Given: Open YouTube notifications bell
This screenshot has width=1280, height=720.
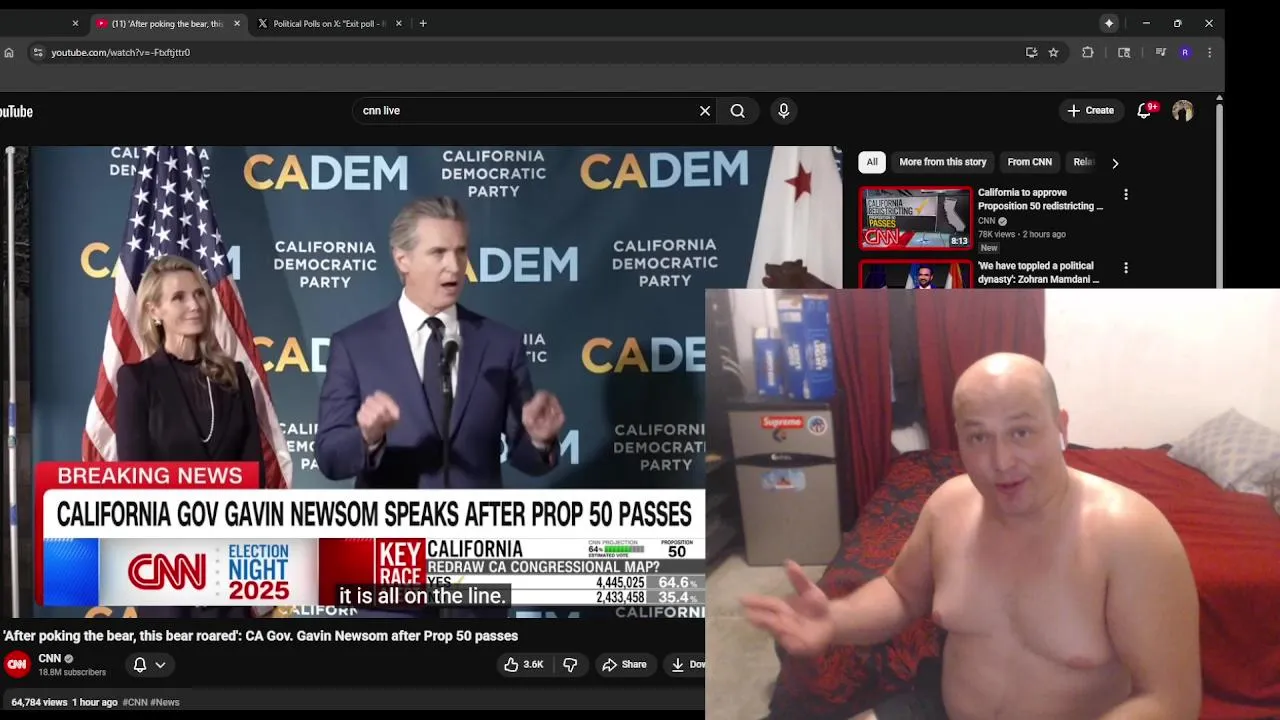Looking at the screenshot, I should [x=1145, y=111].
